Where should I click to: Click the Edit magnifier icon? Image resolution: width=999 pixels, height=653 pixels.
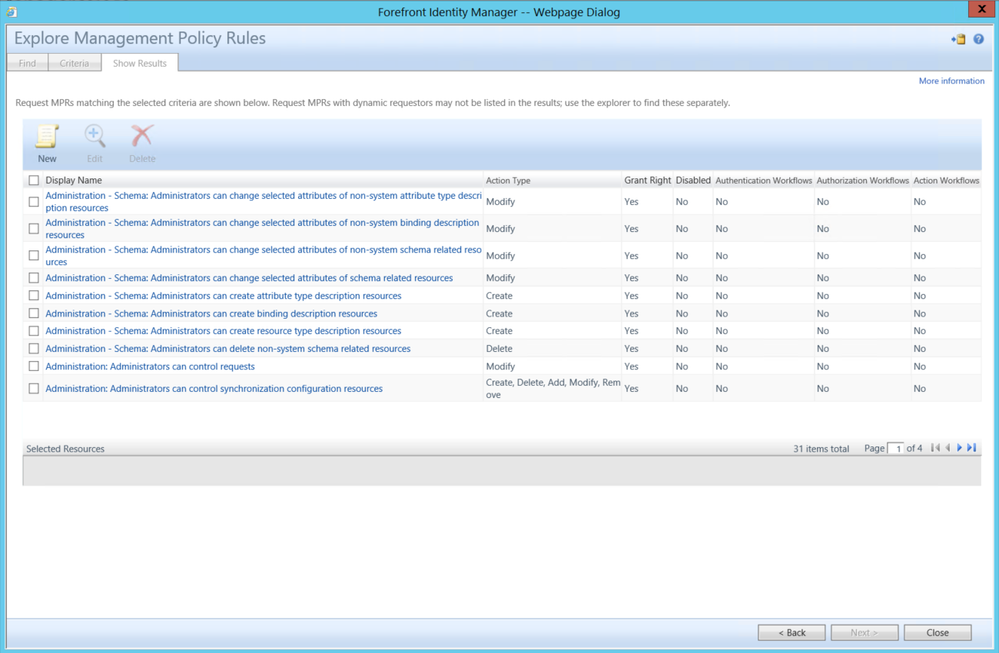pos(94,136)
